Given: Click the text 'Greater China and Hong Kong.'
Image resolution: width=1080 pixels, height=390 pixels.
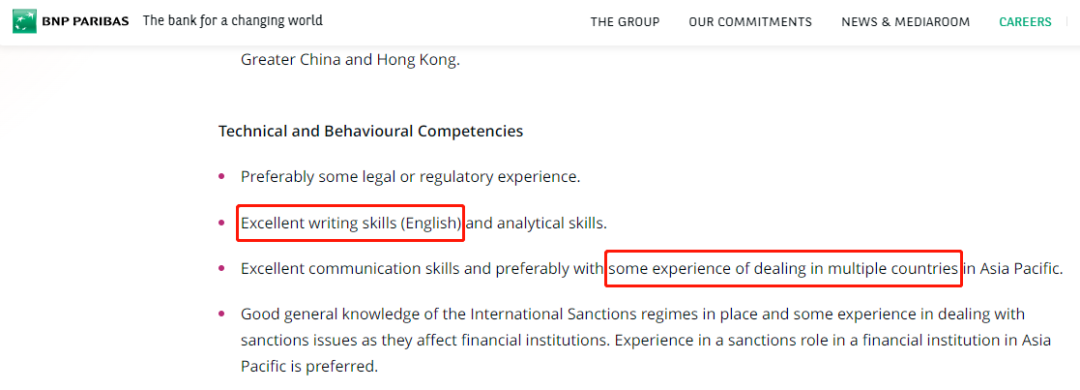Looking at the screenshot, I should 350,60.
